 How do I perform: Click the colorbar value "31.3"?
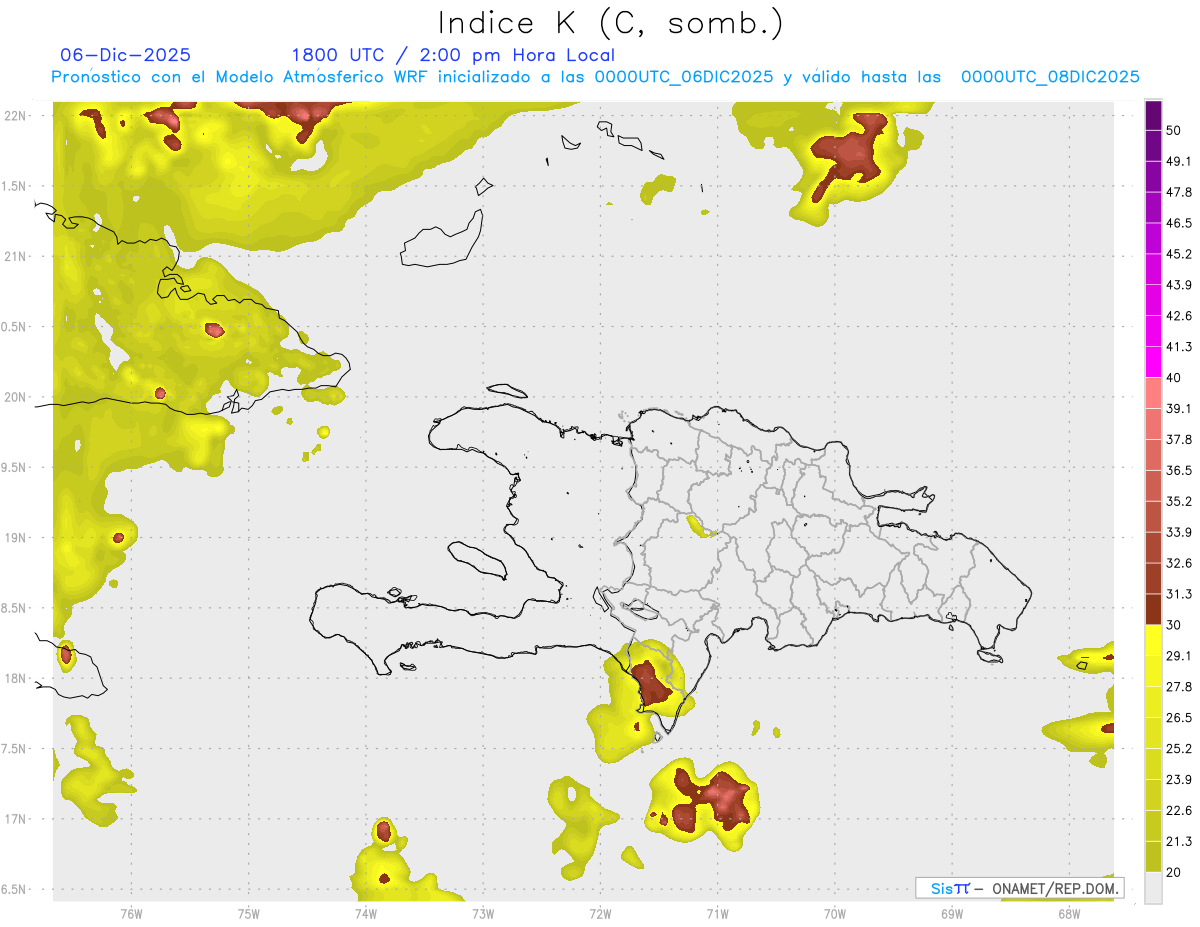pos(1179,594)
